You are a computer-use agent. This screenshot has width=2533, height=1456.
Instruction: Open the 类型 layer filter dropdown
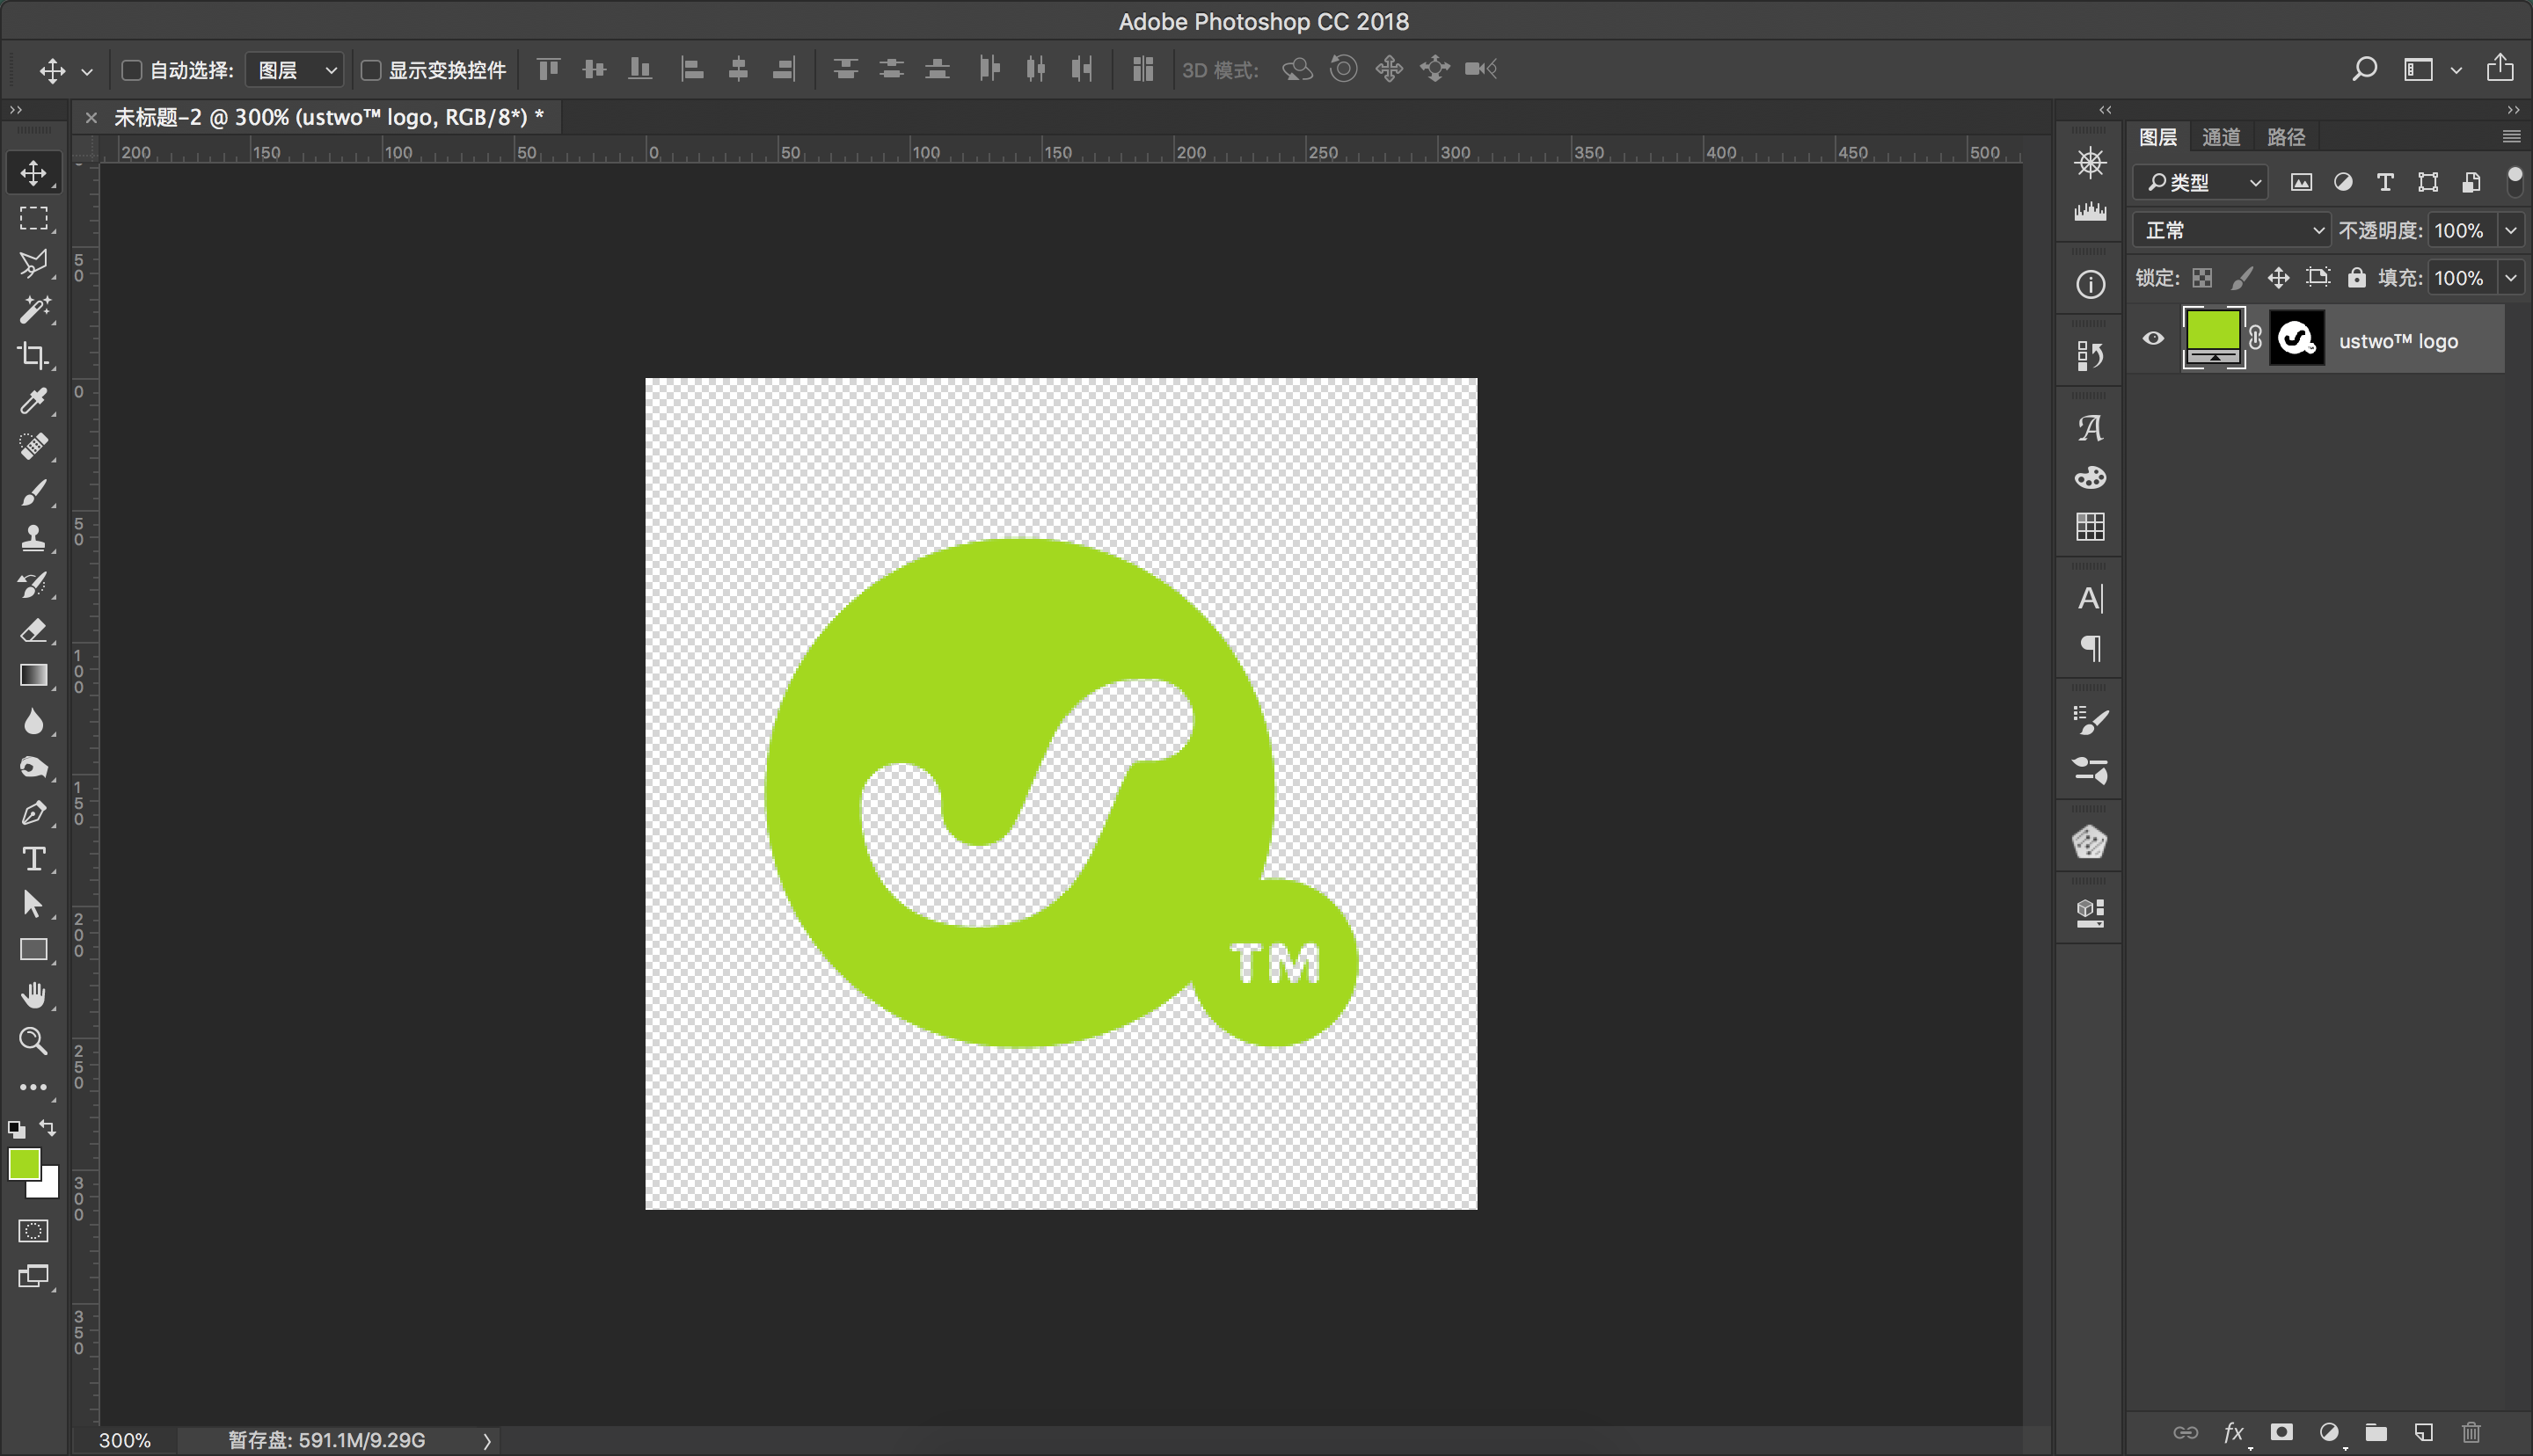click(x=2201, y=182)
